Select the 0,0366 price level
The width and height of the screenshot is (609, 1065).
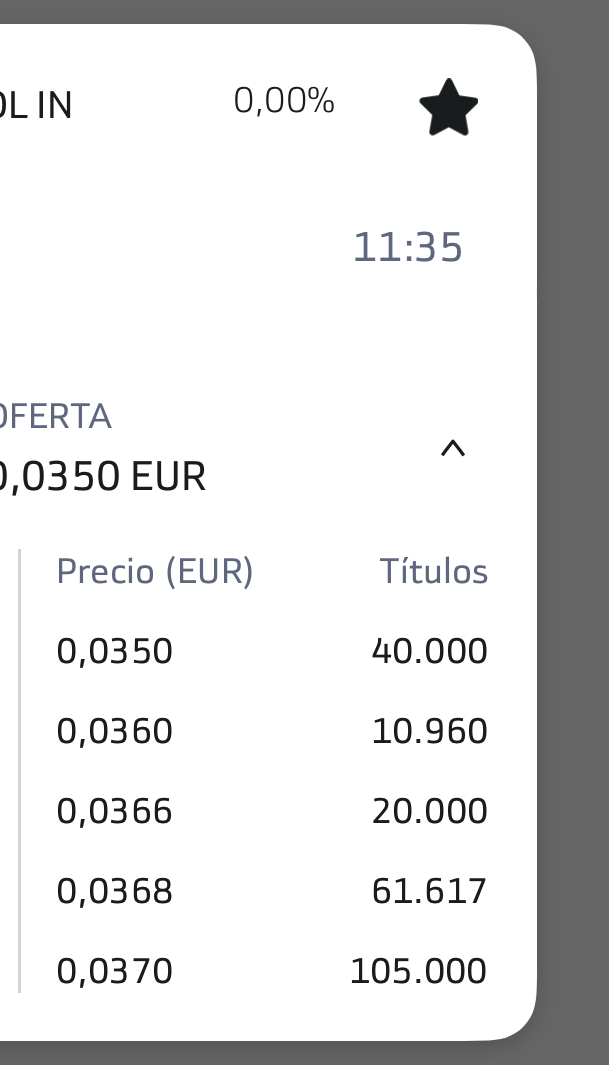click(x=115, y=811)
